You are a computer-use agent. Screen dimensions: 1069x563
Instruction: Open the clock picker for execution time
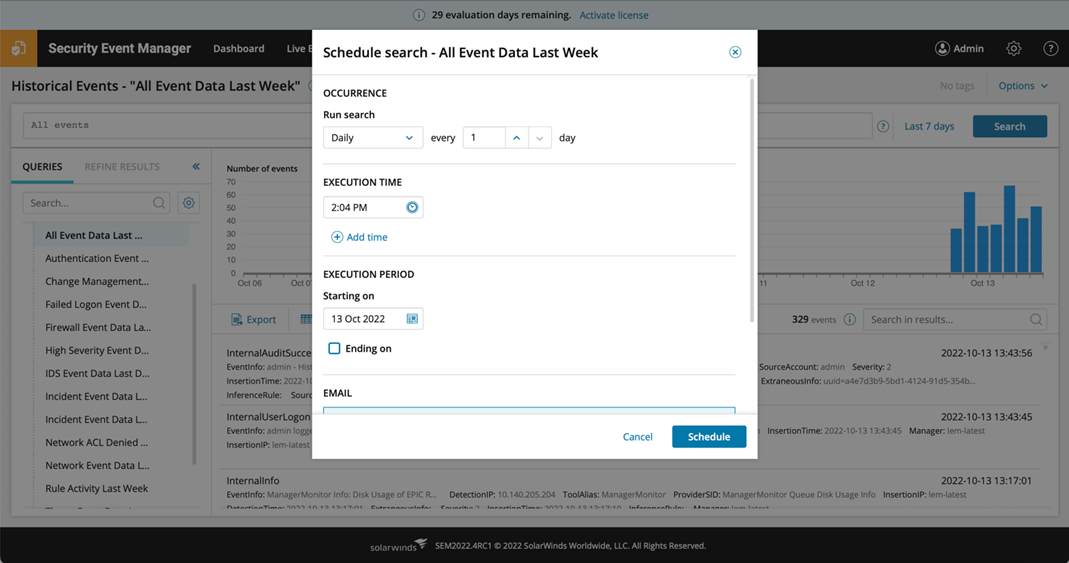[412, 207]
